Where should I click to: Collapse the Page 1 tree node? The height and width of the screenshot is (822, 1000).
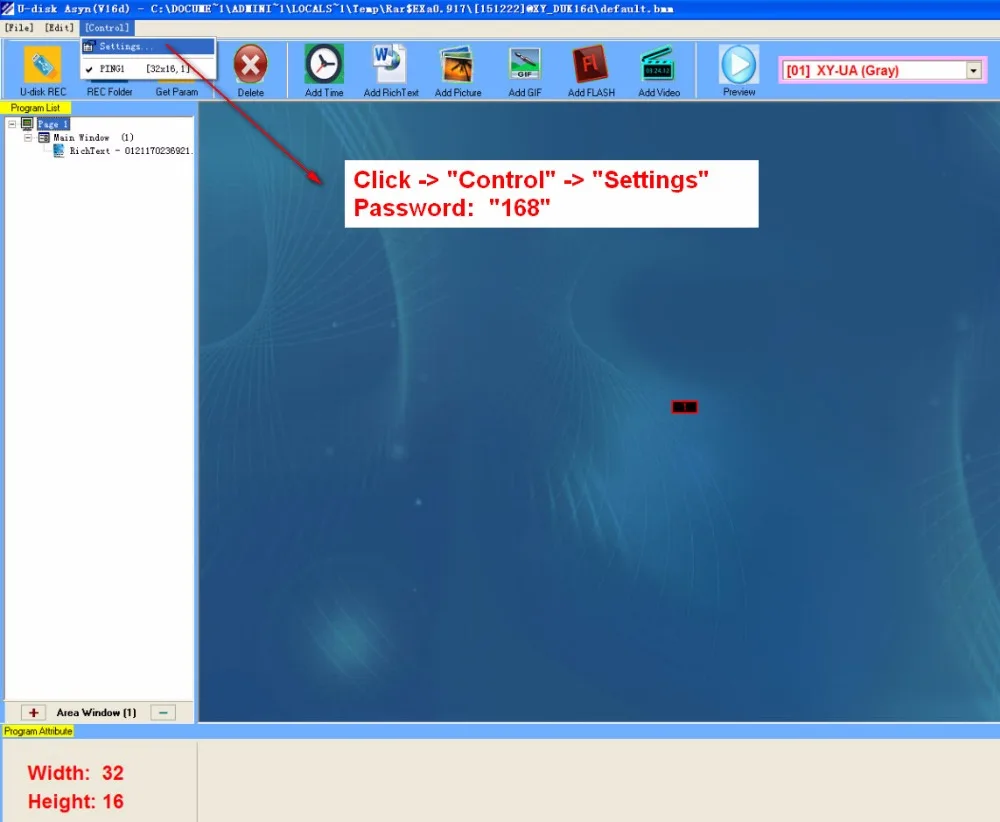(x=12, y=124)
